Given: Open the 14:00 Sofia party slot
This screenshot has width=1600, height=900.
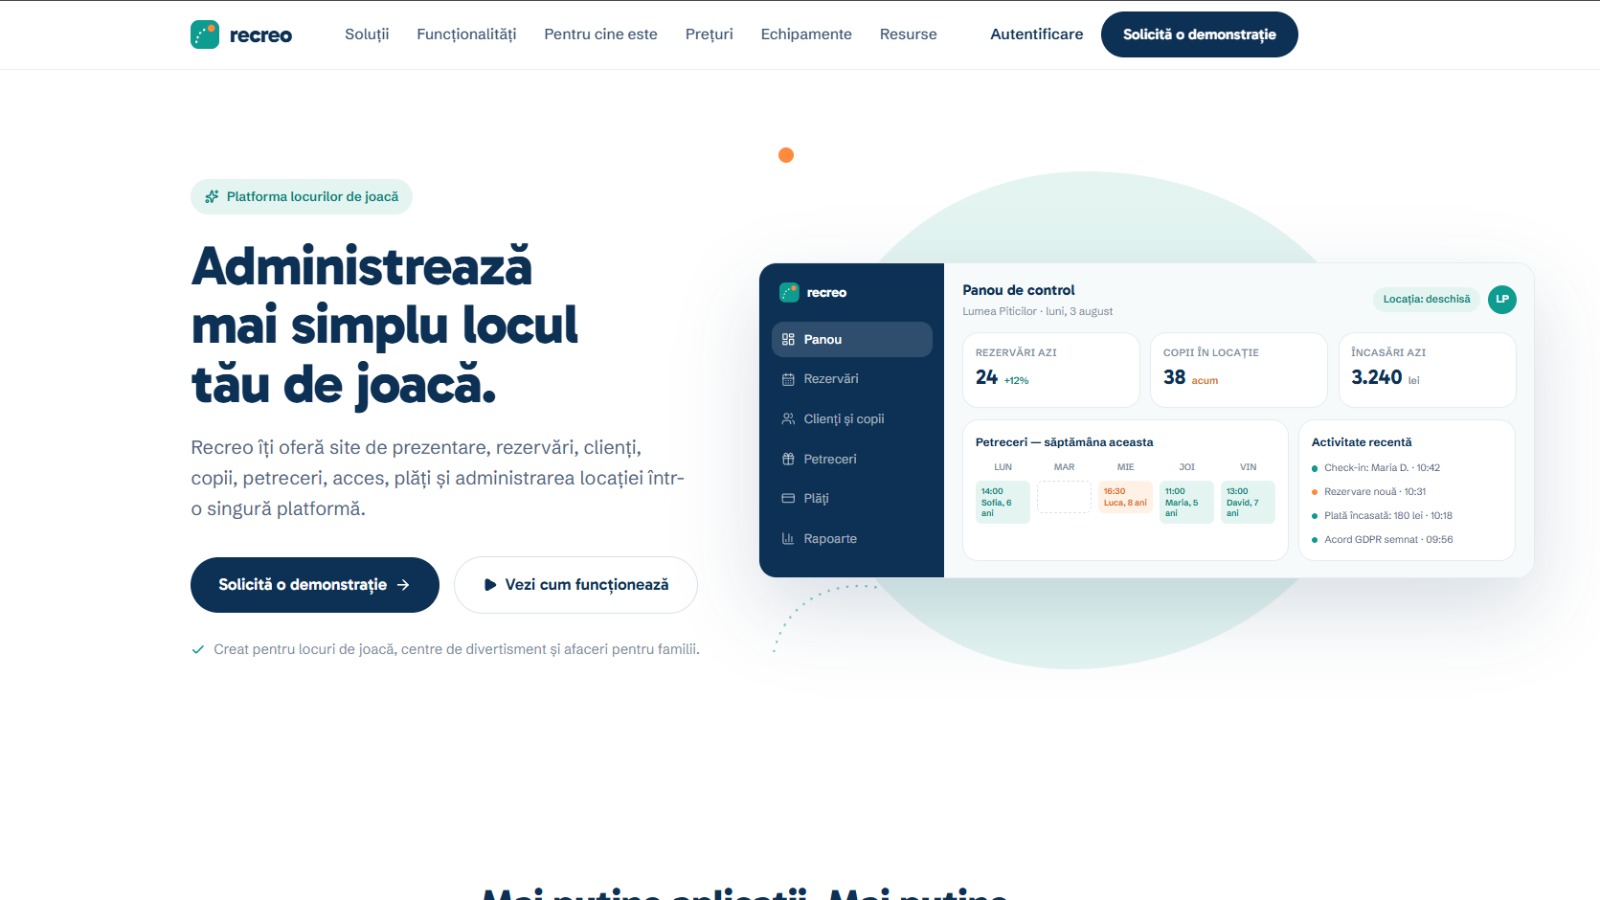Looking at the screenshot, I should pyautogui.click(x=1003, y=502).
